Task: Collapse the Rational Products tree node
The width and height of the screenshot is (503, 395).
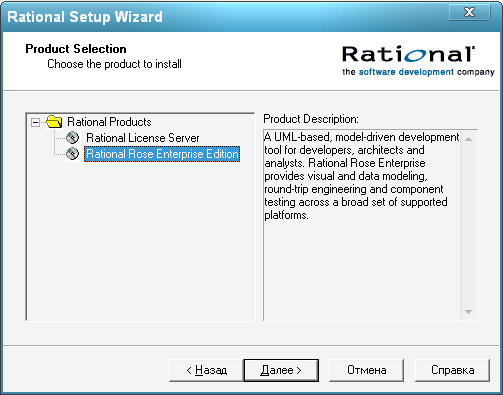Action: (35, 122)
